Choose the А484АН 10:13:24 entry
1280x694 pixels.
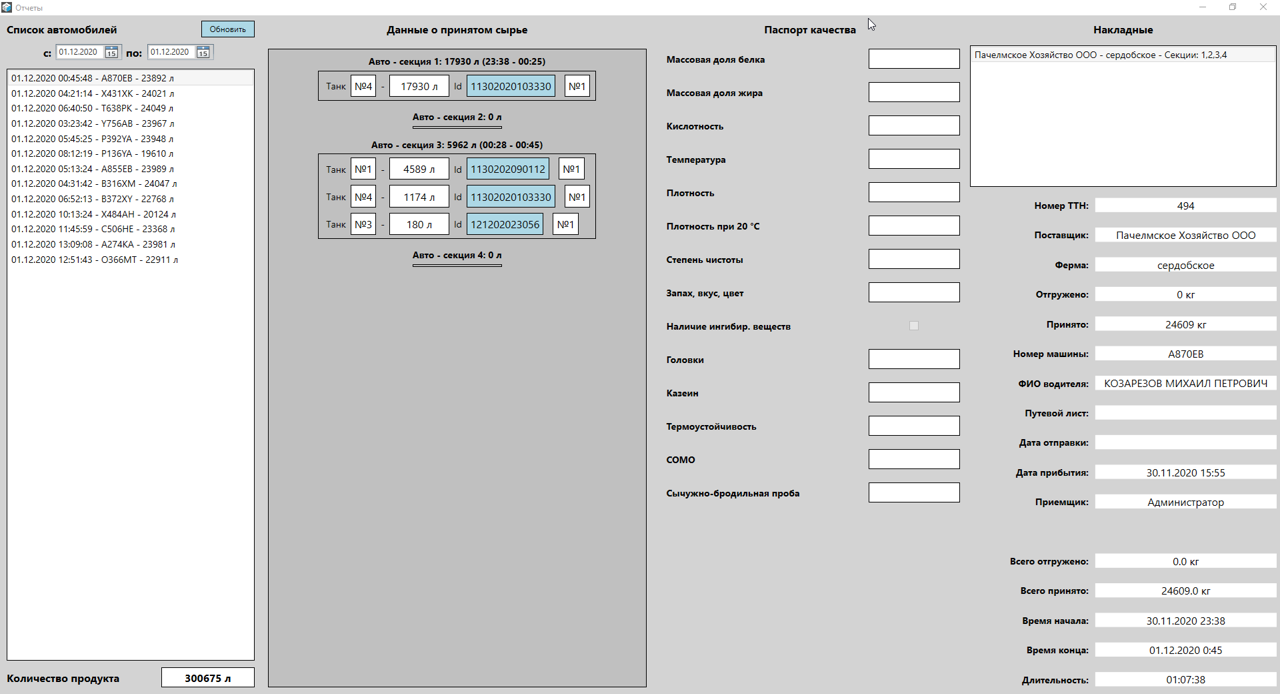click(x=93, y=214)
